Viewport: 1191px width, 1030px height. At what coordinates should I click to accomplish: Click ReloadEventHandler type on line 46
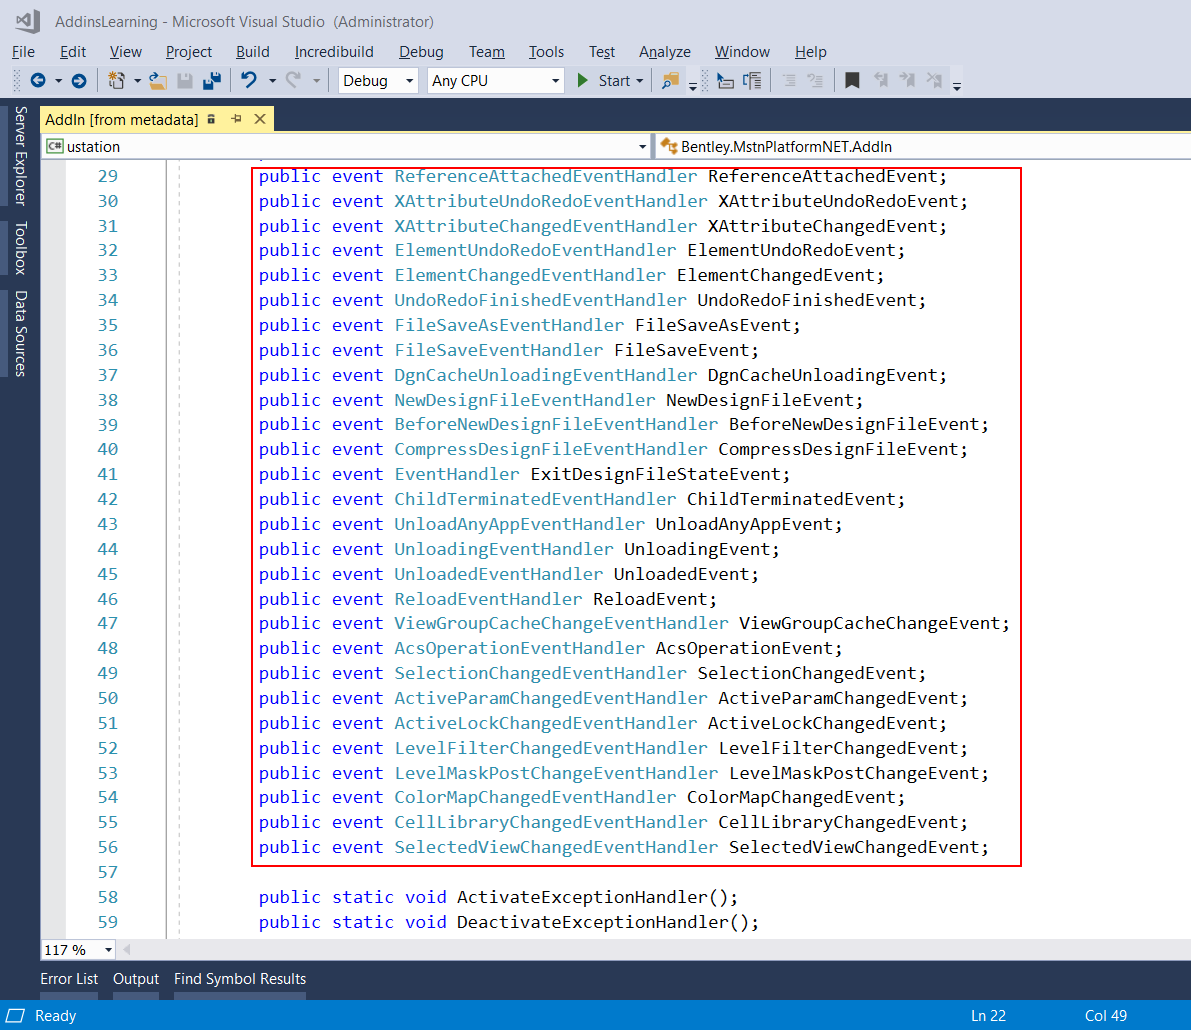[488, 599]
